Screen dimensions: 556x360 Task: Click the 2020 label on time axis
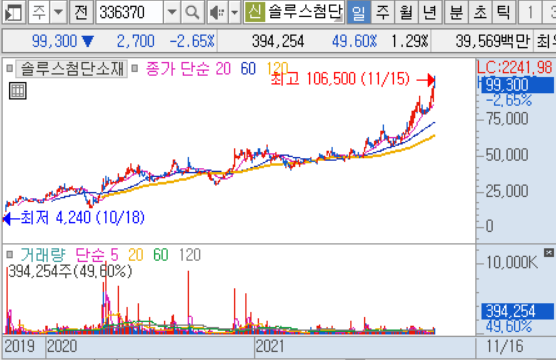[x=62, y=346]
